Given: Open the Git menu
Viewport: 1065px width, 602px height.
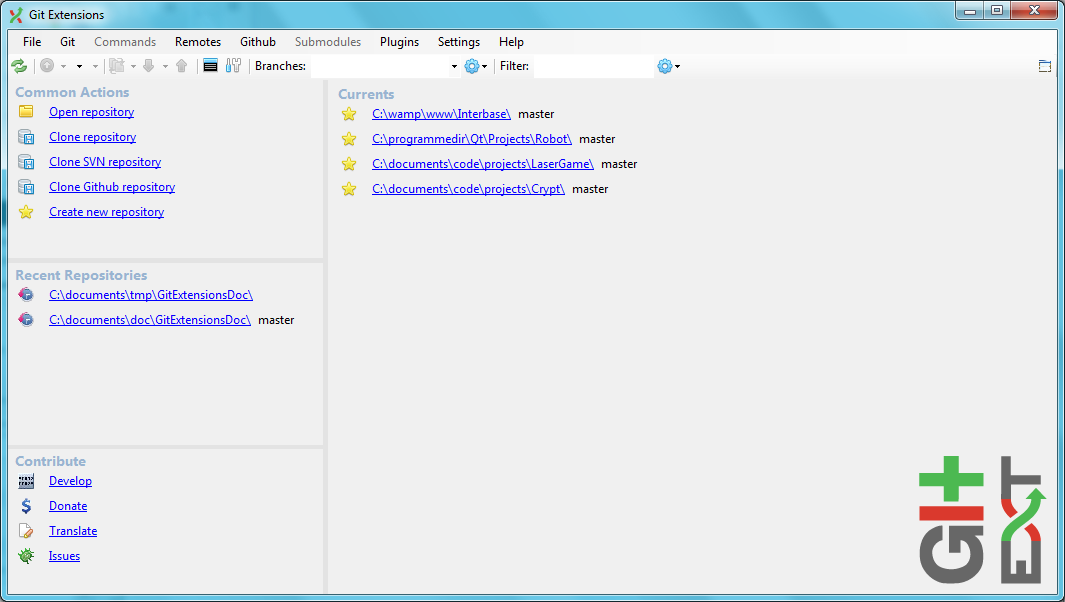Looking at the screenshot, I should click(67, 42).
